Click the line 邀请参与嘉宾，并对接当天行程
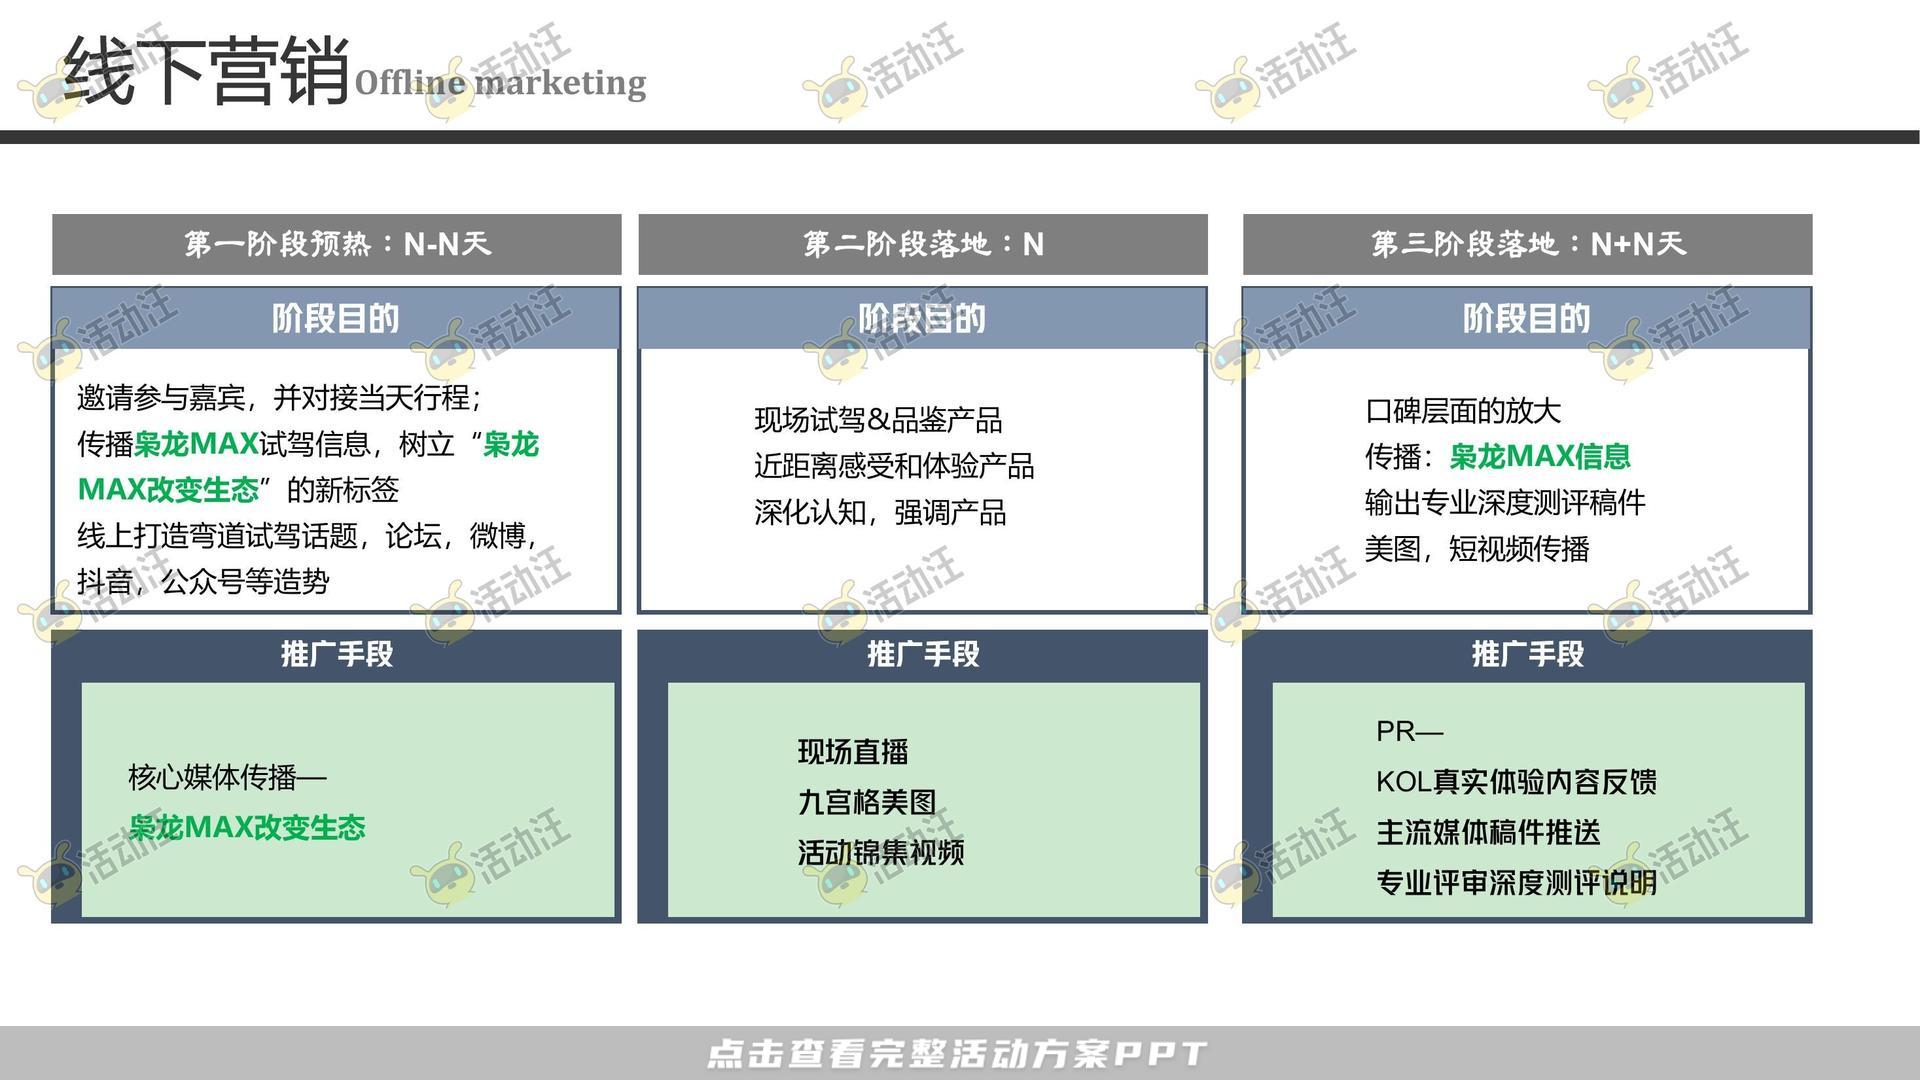1920x1080 pixels. [x=279, y=398]
